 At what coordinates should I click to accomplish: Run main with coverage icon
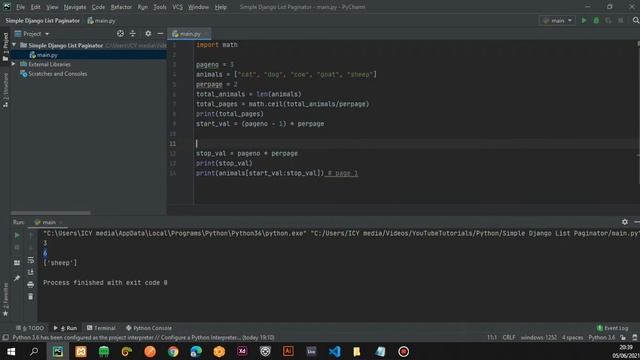(608, 20)
